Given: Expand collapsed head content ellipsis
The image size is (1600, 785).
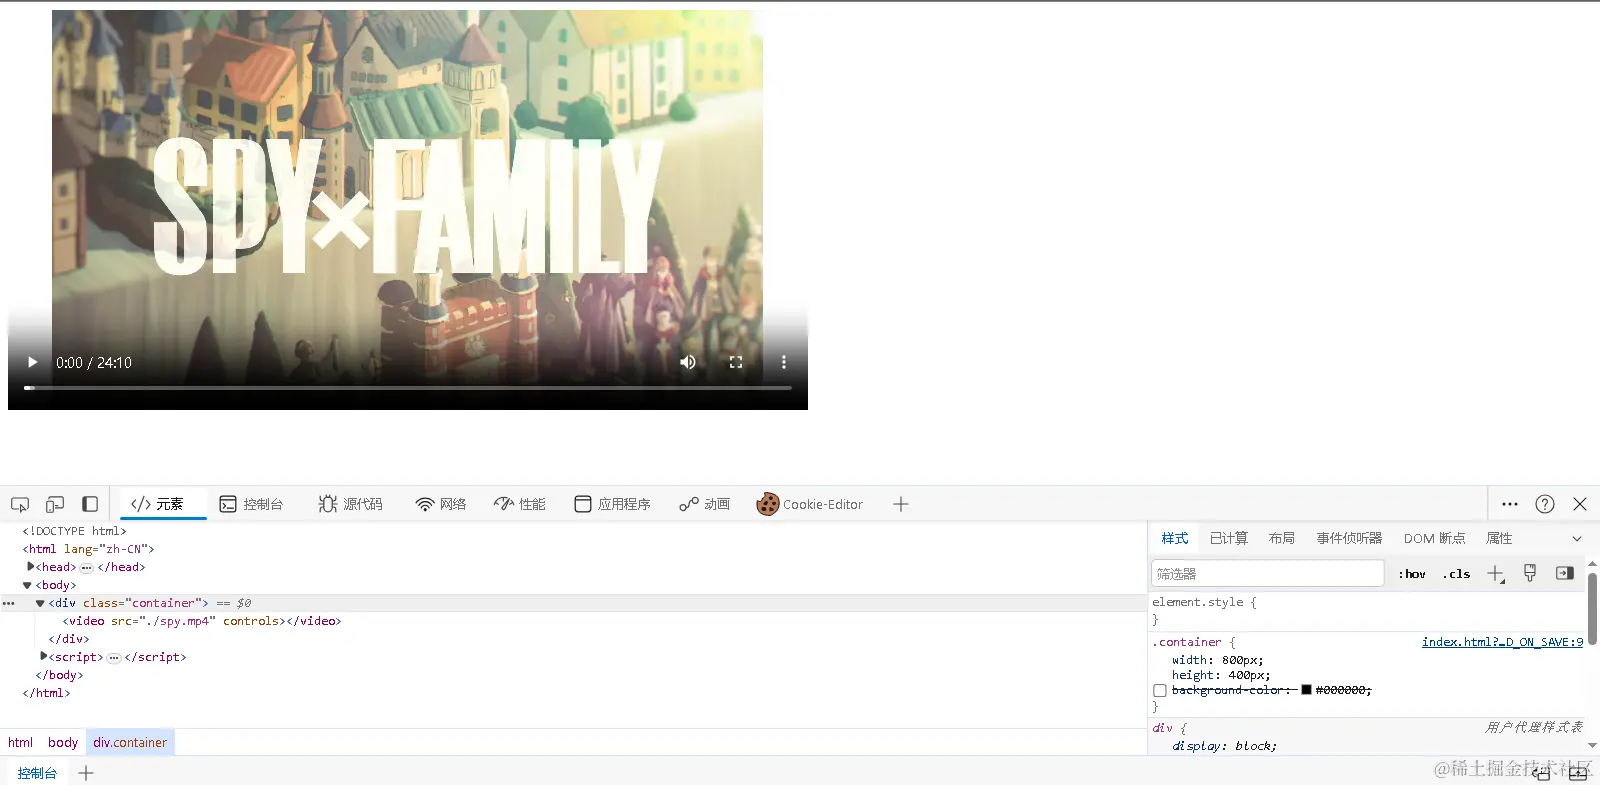Looking at the screenshot, I should [x=87, y=567].
